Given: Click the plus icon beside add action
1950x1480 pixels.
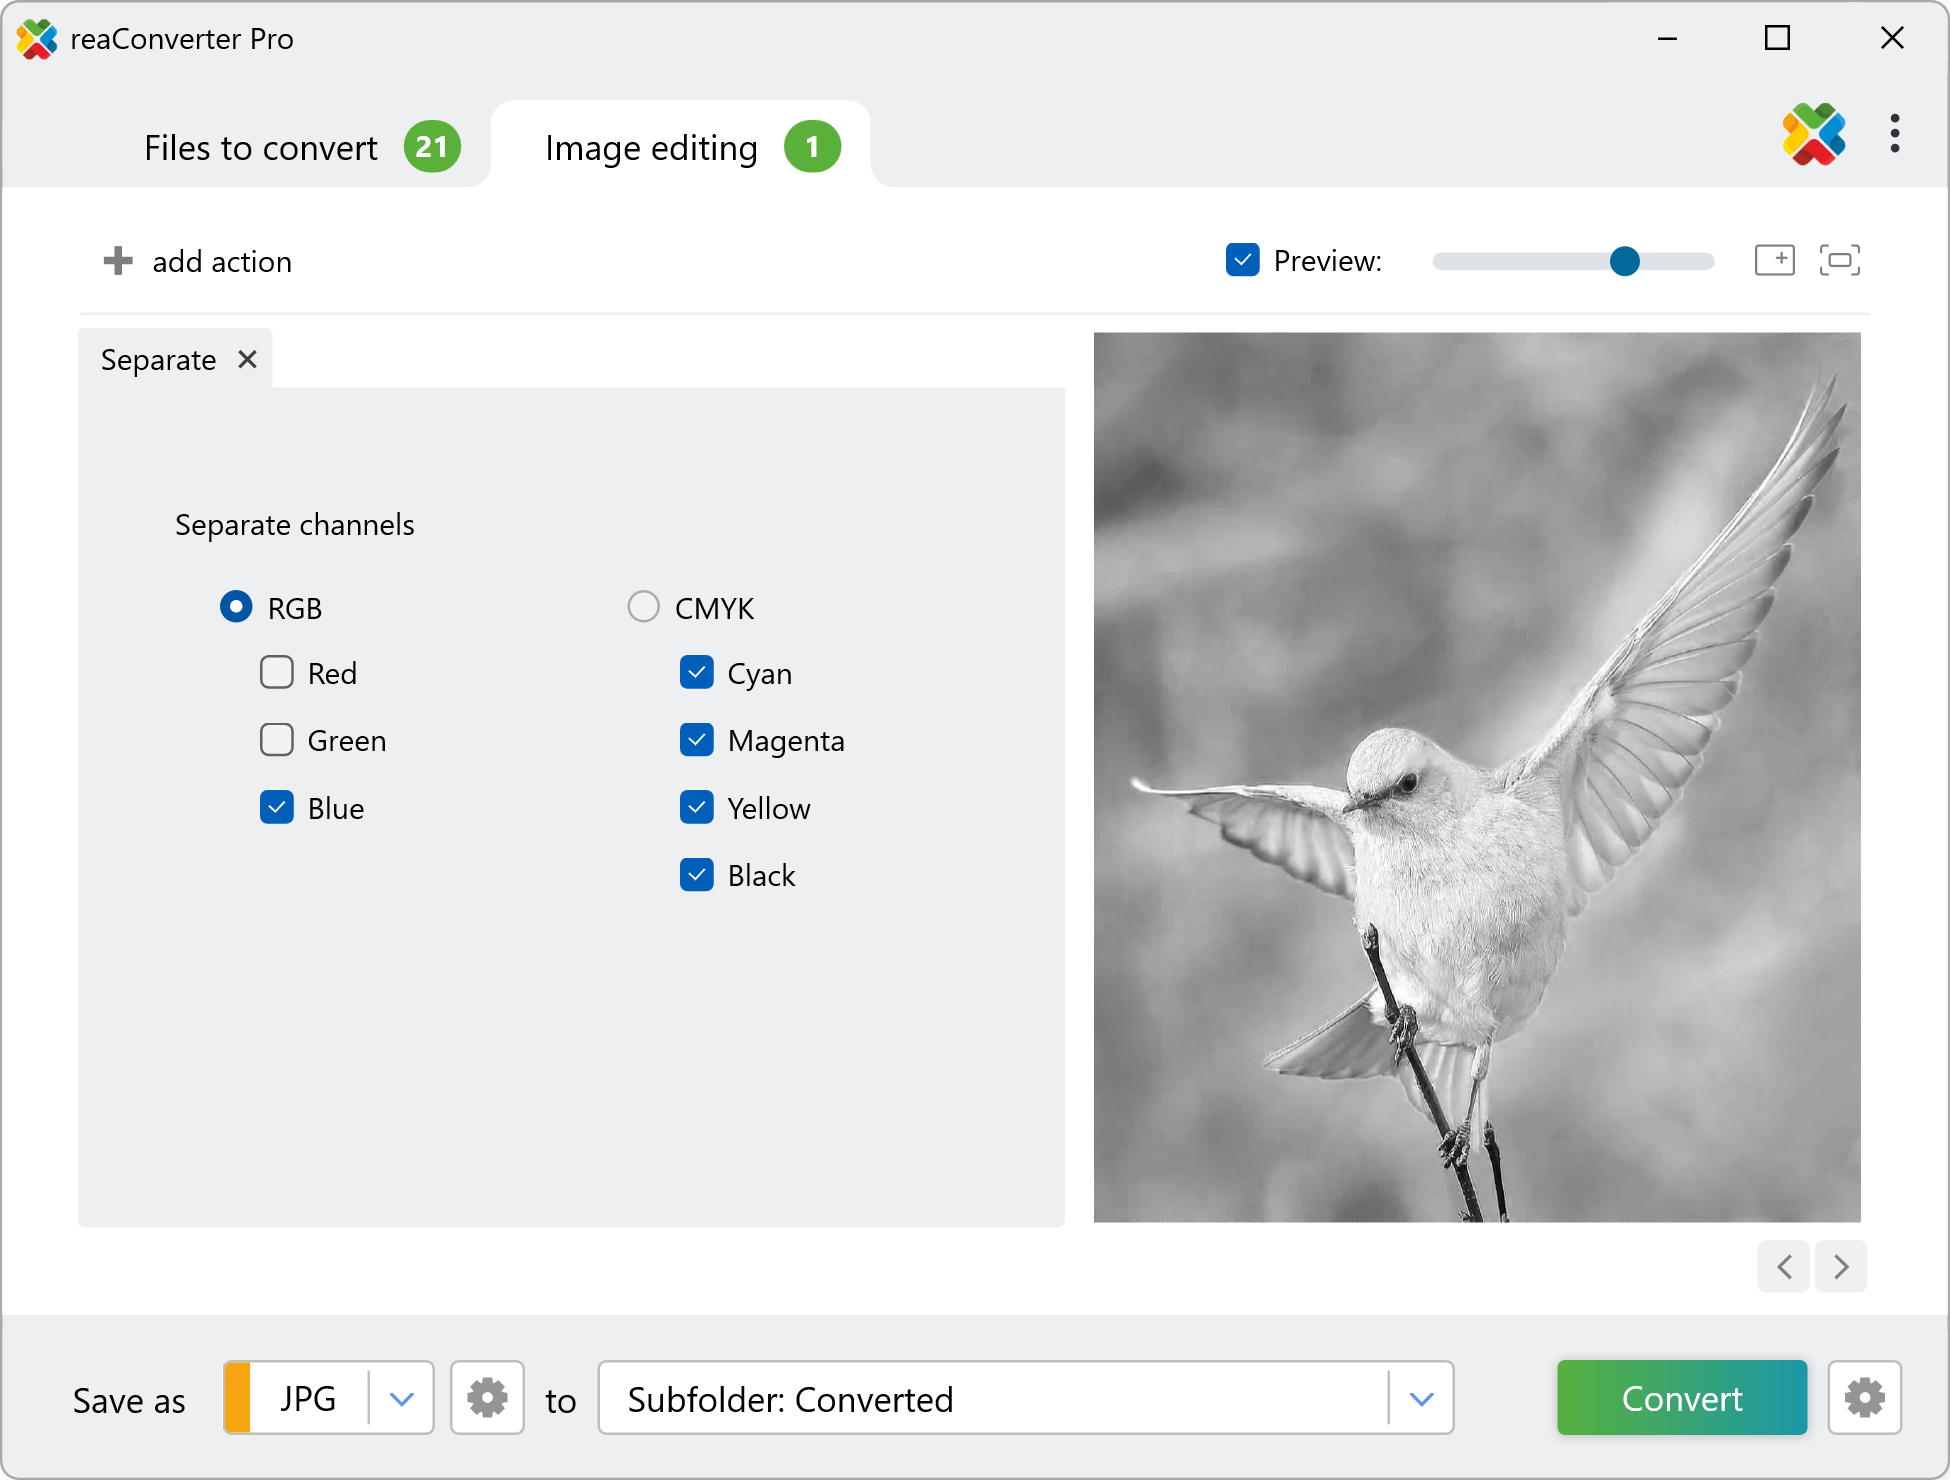Looking at the screenshot, I should click(118, 261).
